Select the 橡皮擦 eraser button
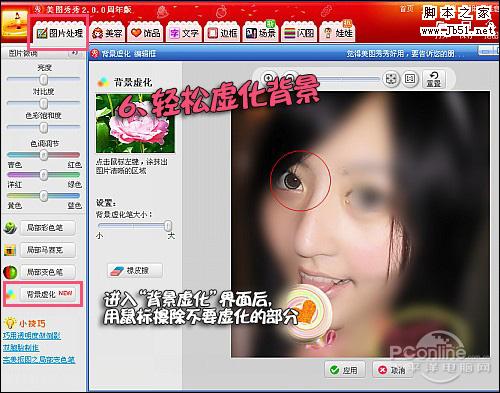 coord(135,270)
